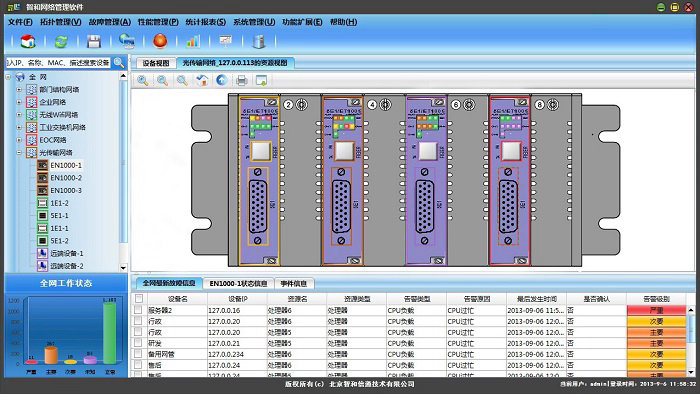Select EN1000-2 in the device tree
The width and height of the screenshot is (700, 394).
pos(66,178)
